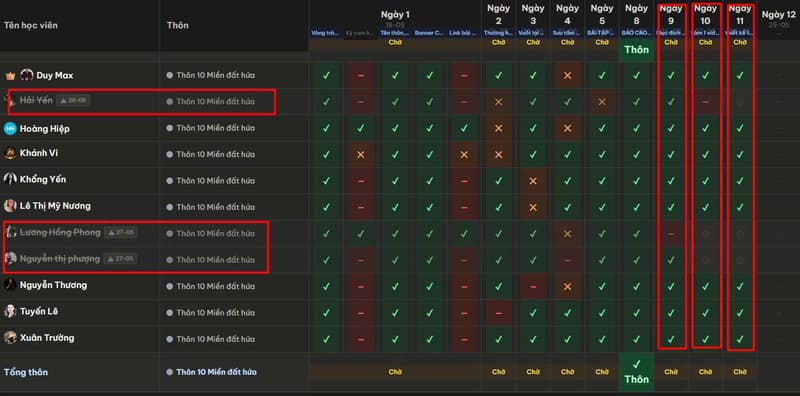Click the 'Tổng thôn' summary row label
This screenshot has height=396, width=800.
pyautogui.click(x=26, y=372)
